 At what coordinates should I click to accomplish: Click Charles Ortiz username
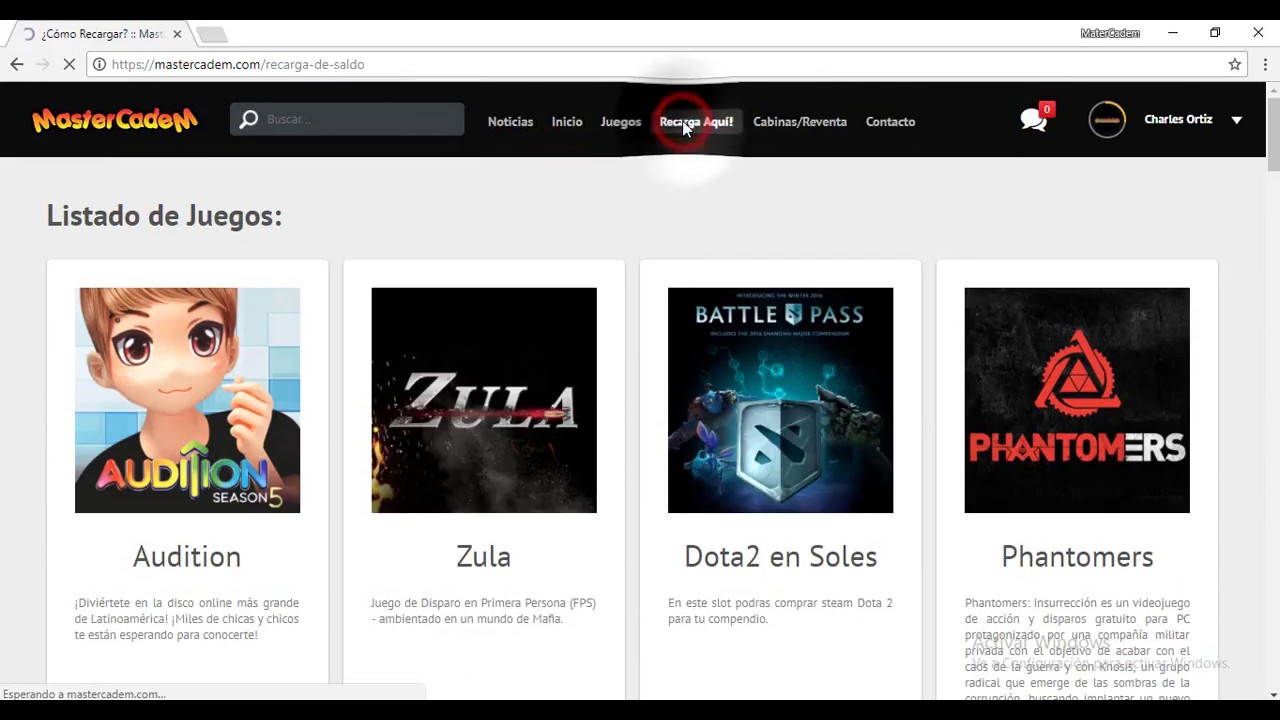[x=1178, y=119]
